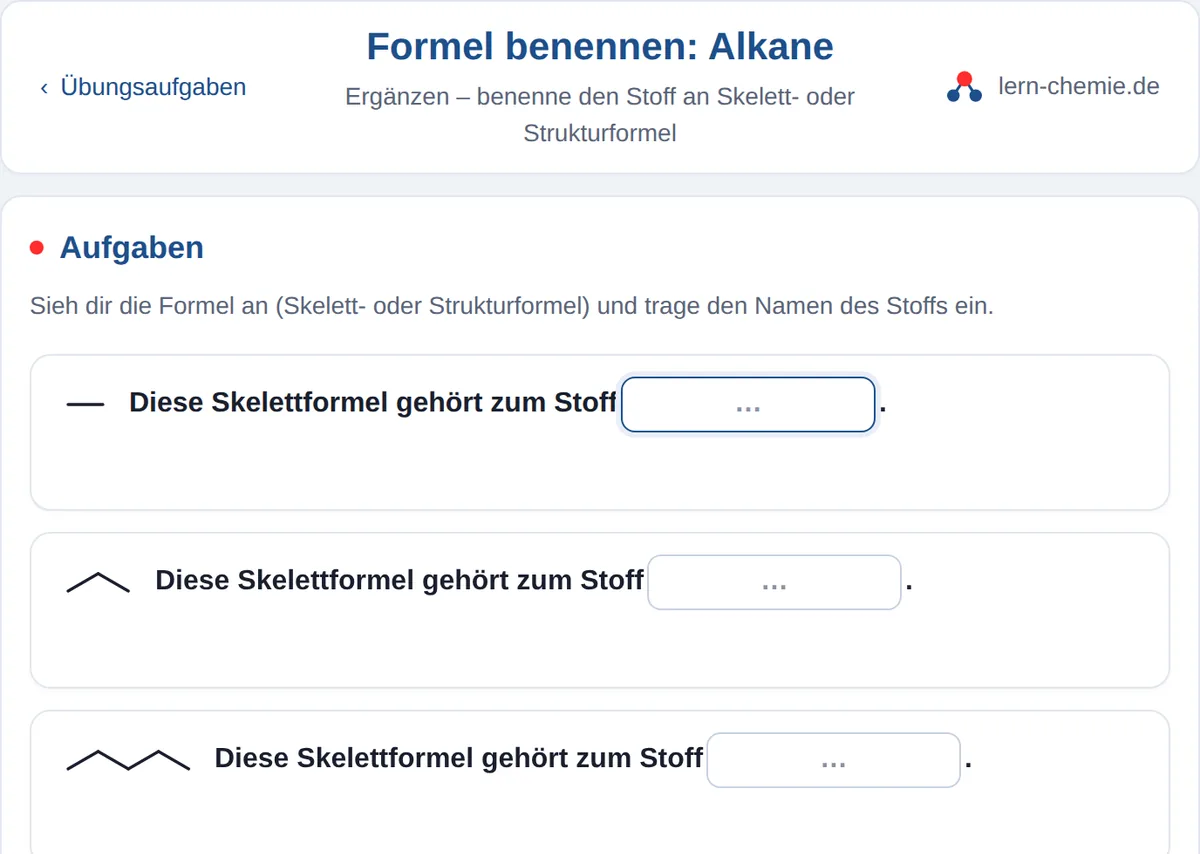Open the lern-chemie.de site name text
Screen dimensions: 1200x854
coord(1079,86)
